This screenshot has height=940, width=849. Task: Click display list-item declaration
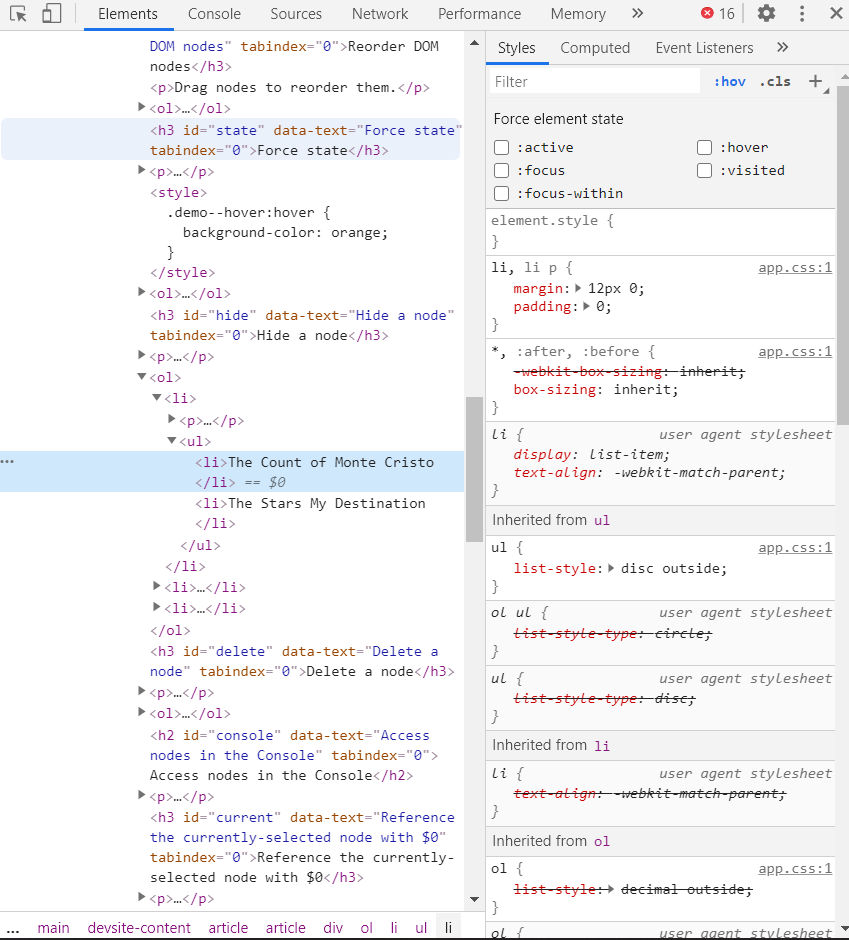[591, 454]
